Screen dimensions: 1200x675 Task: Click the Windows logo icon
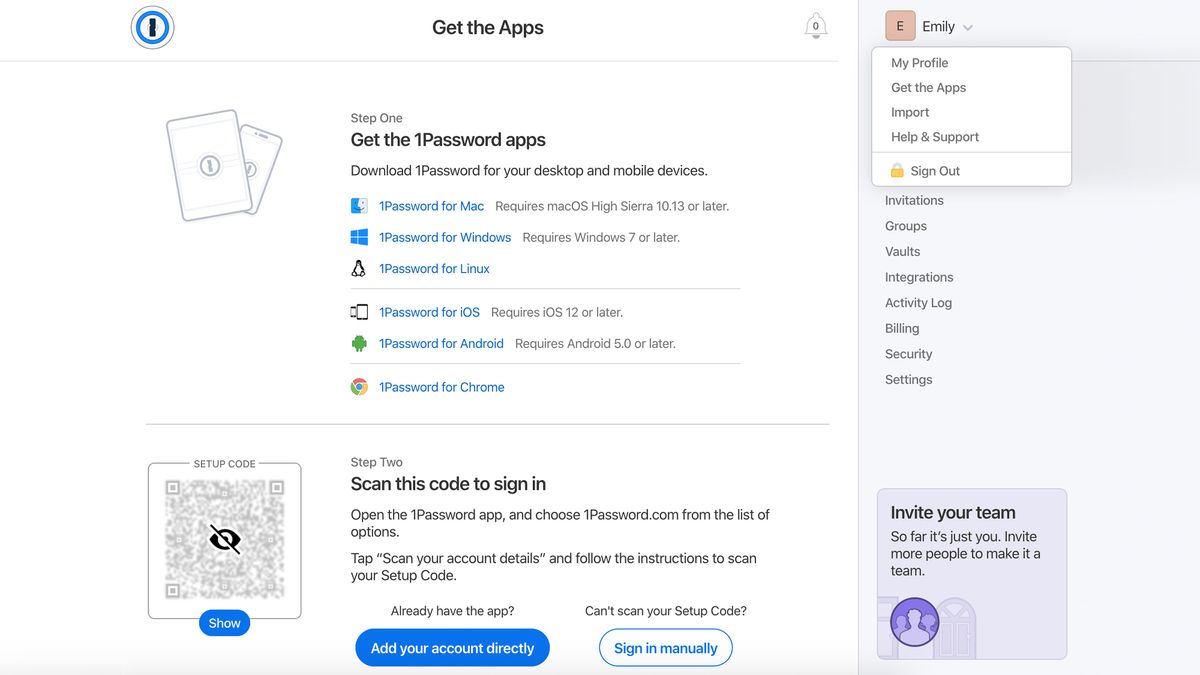tap(359, 237)
